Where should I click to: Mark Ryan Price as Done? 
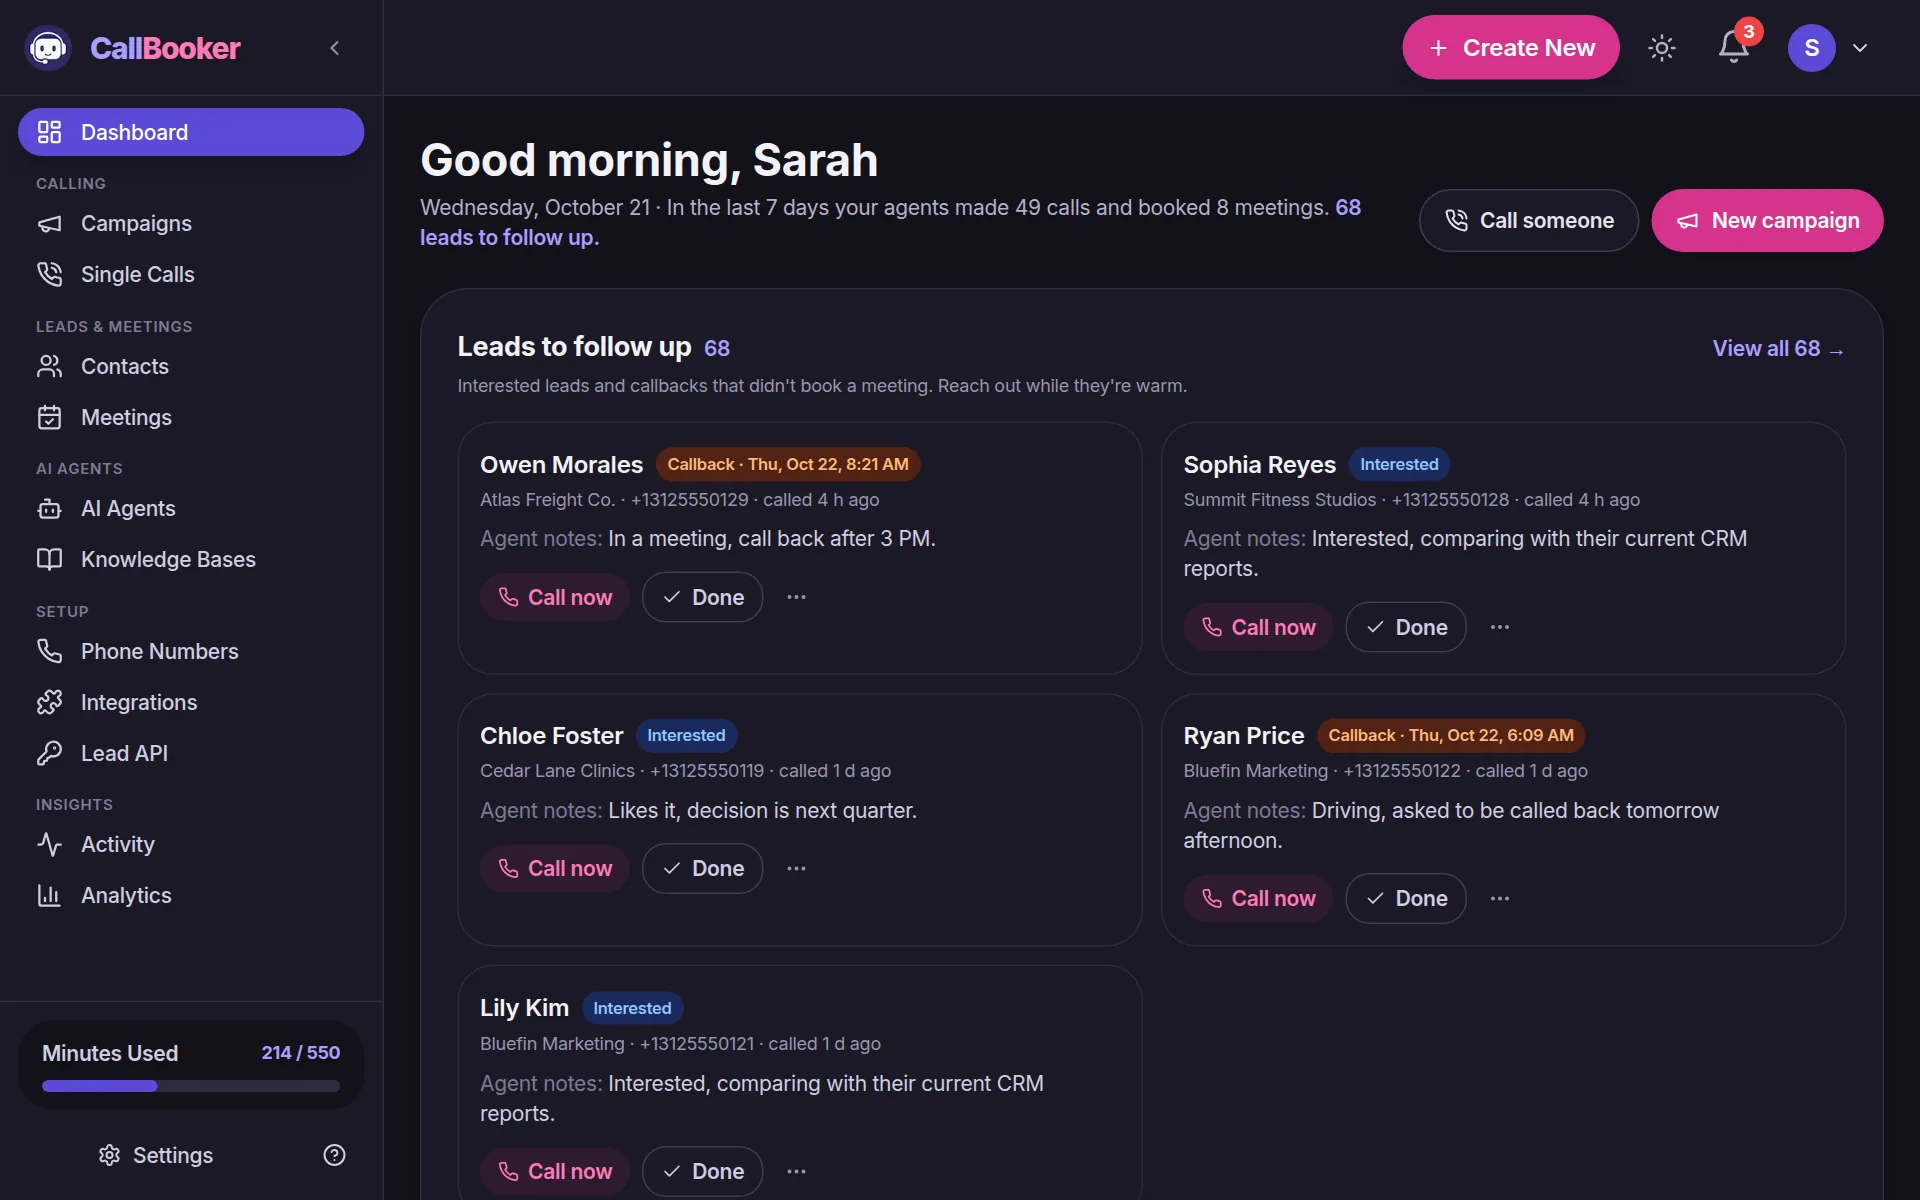(1406, 898)
